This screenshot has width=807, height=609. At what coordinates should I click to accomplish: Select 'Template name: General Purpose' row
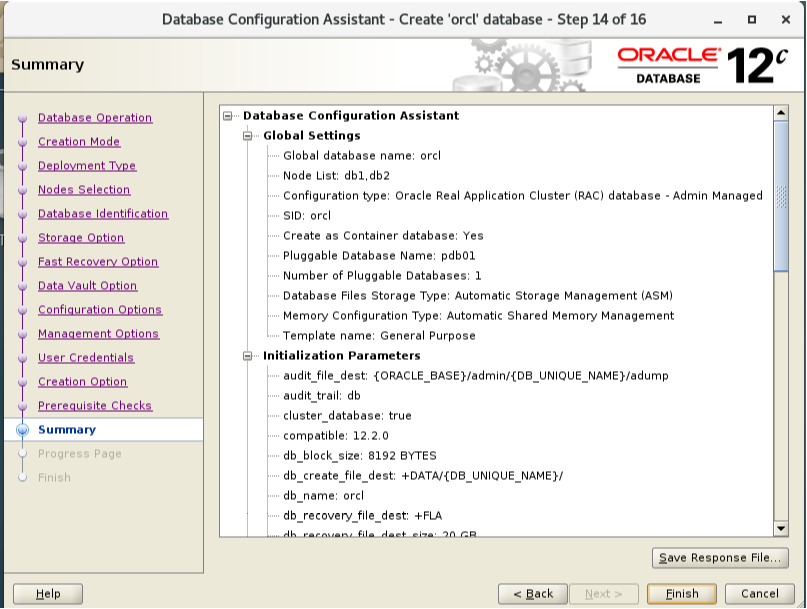379,336
